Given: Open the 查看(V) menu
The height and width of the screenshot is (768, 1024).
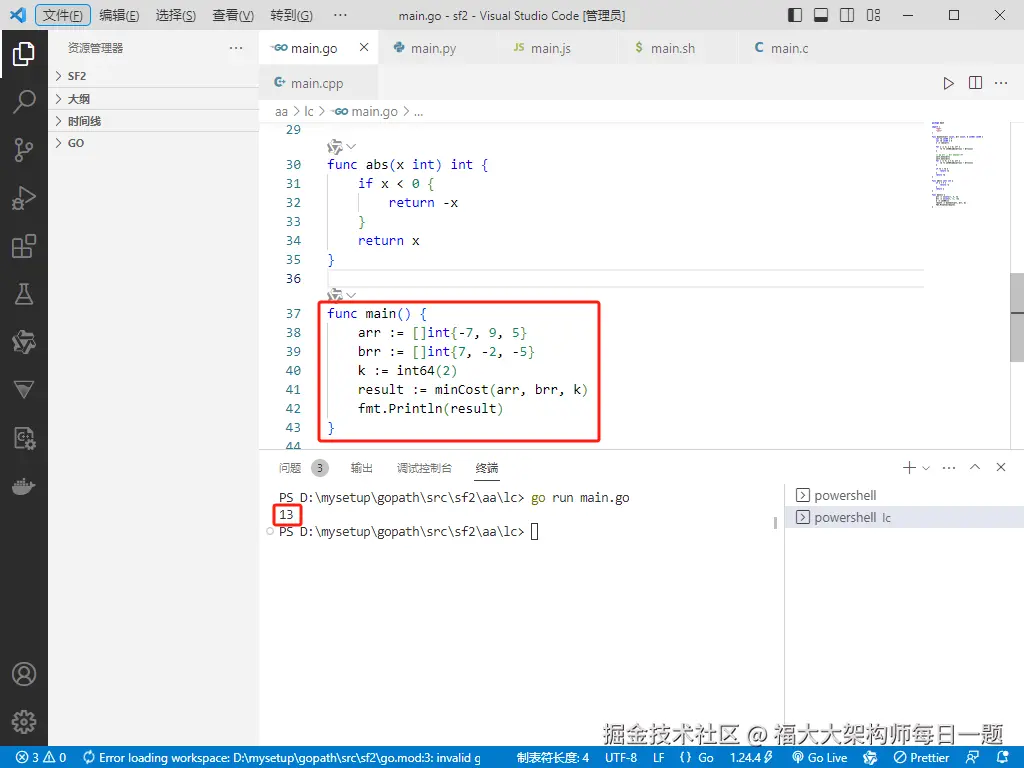Looking at the screenshot, I should pos(233,15).
